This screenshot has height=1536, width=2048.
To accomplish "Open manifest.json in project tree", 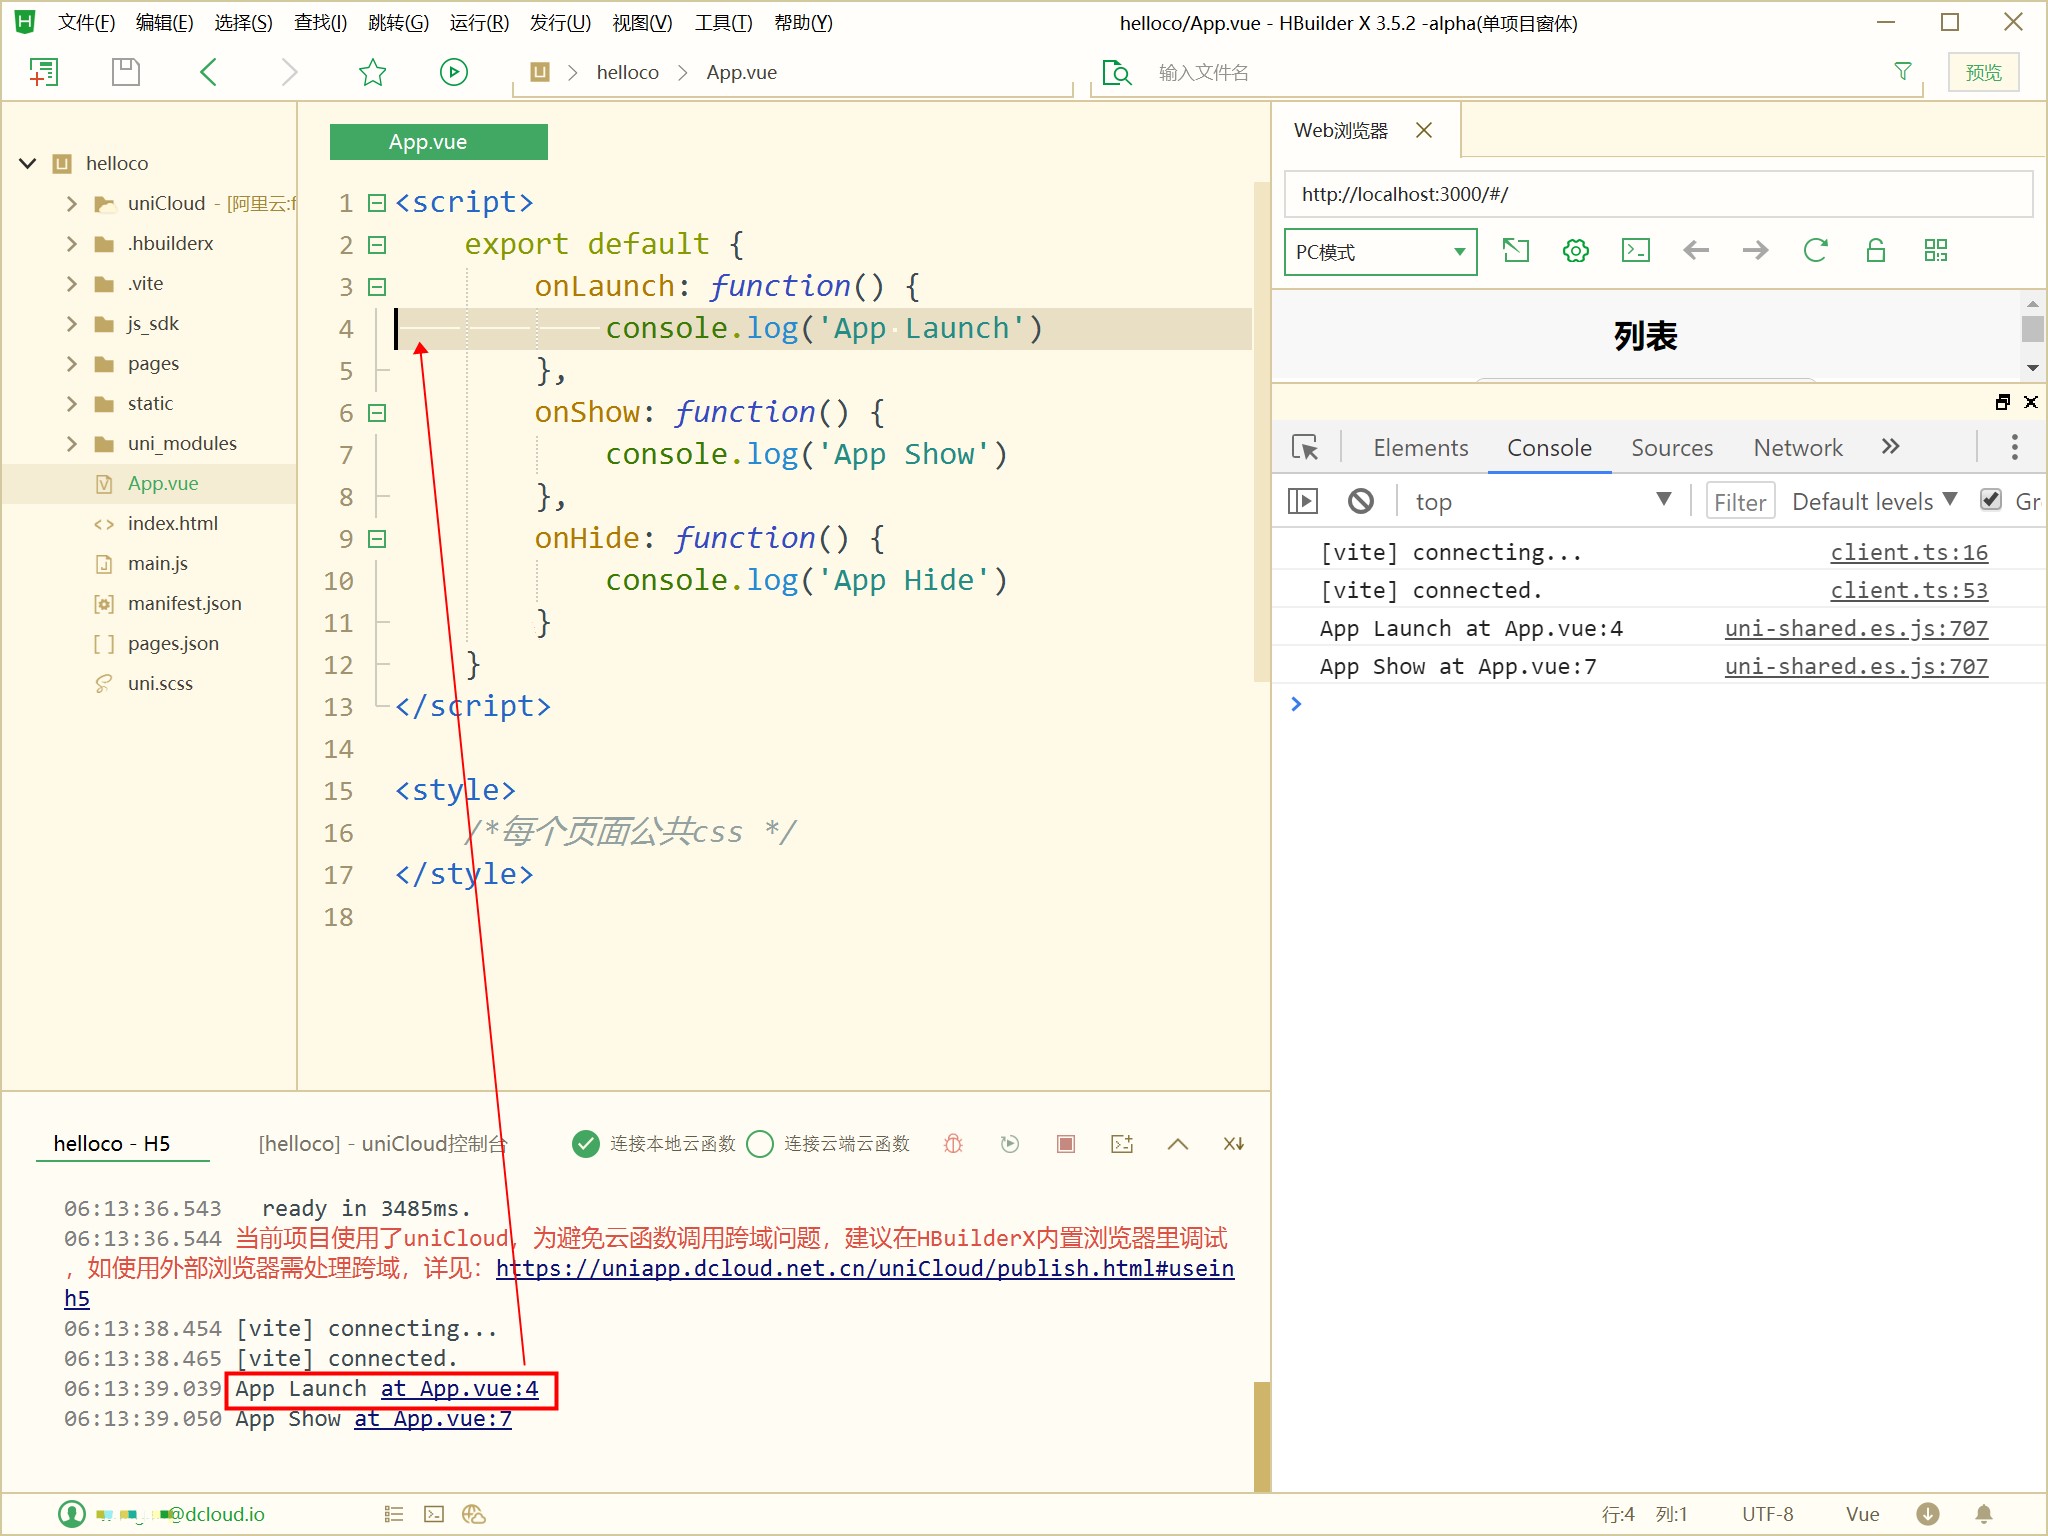I will tap(184, 603).
